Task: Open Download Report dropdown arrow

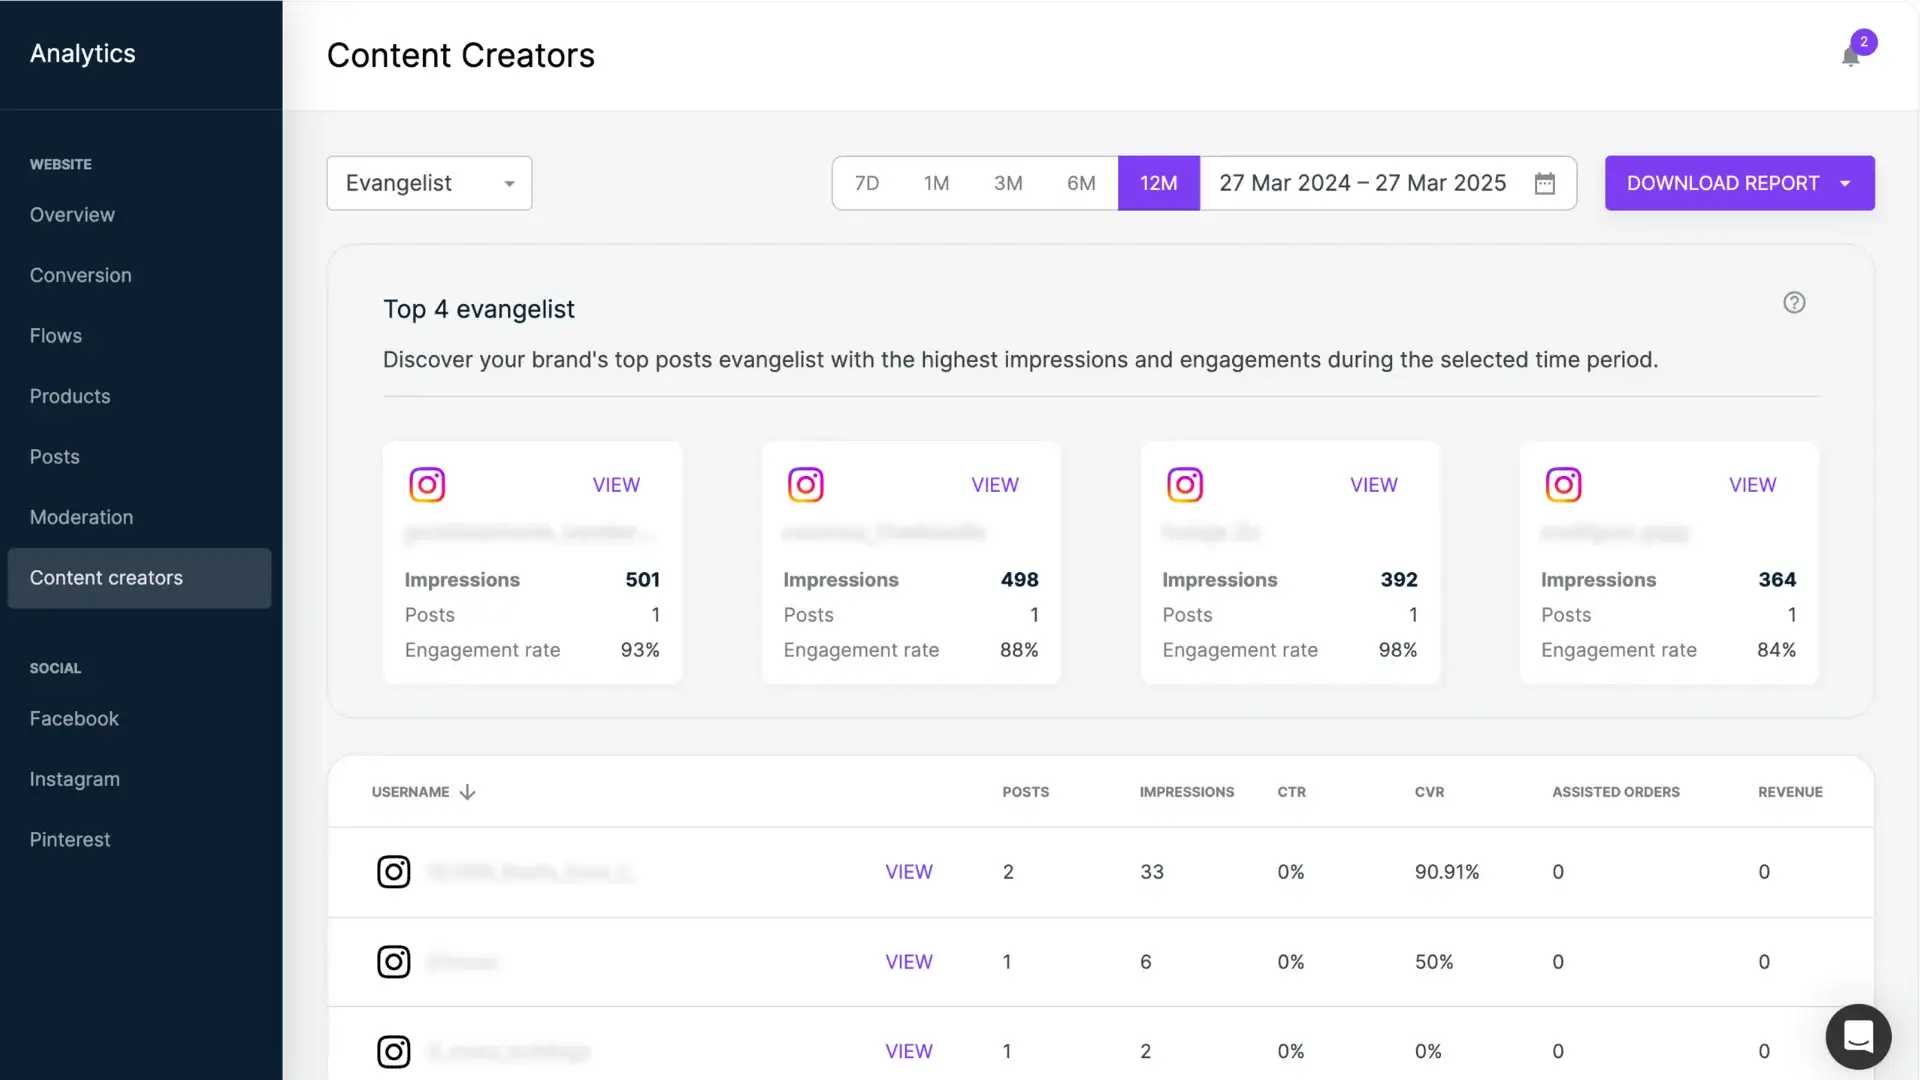Action: coord(1845,183)
